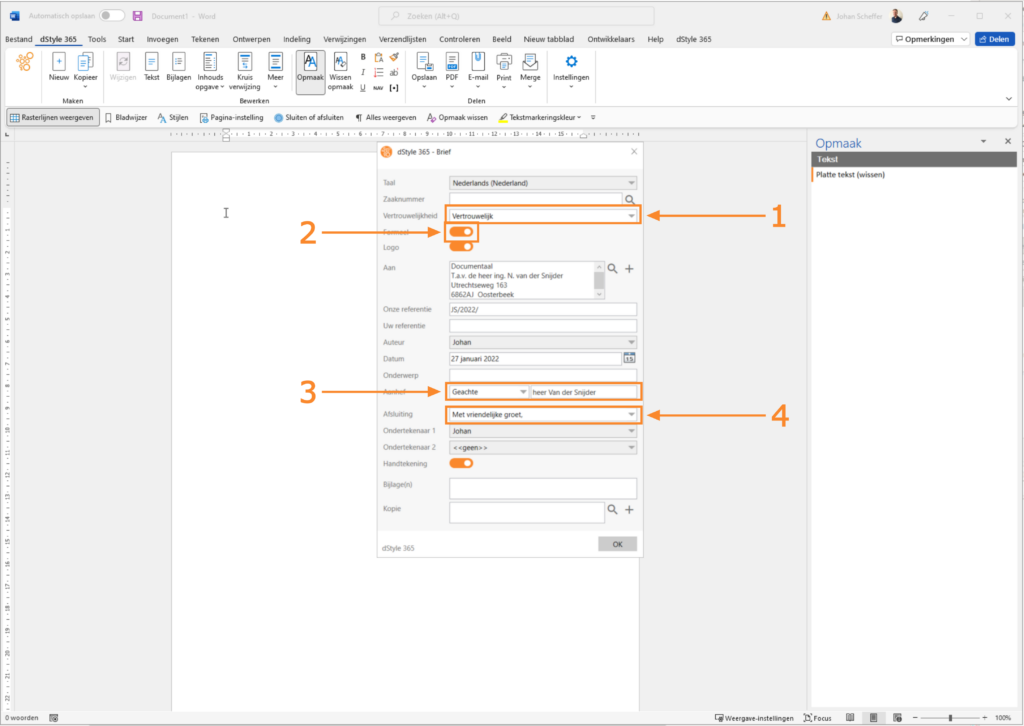Open the Taal dropdown

click(543, 183)
